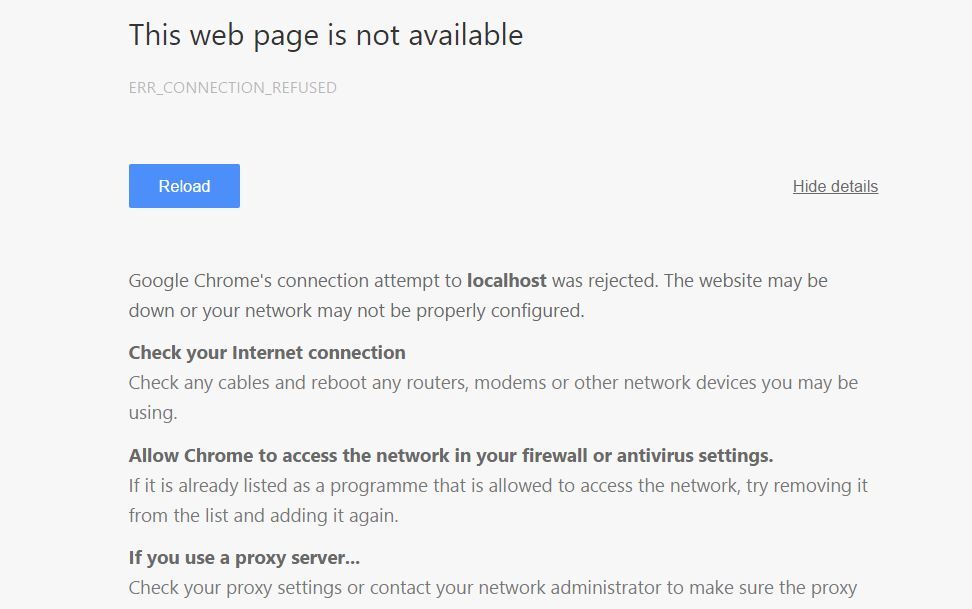Screen dimensions: 972x609
Task: Click the word "antivirus" in the bold heading
Action: click(x=655, y=456)
